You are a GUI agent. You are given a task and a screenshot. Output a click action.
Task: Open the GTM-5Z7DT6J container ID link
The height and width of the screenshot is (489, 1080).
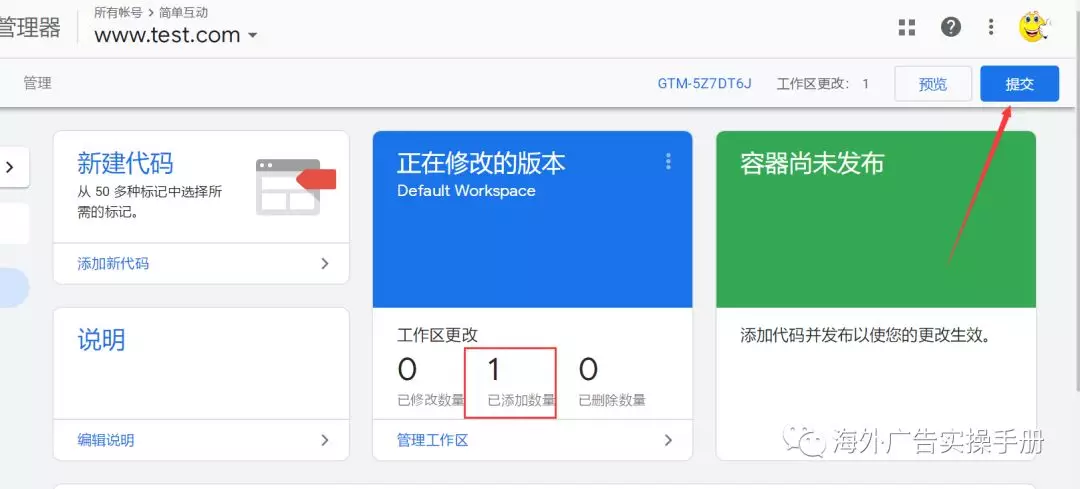point(704,84)
